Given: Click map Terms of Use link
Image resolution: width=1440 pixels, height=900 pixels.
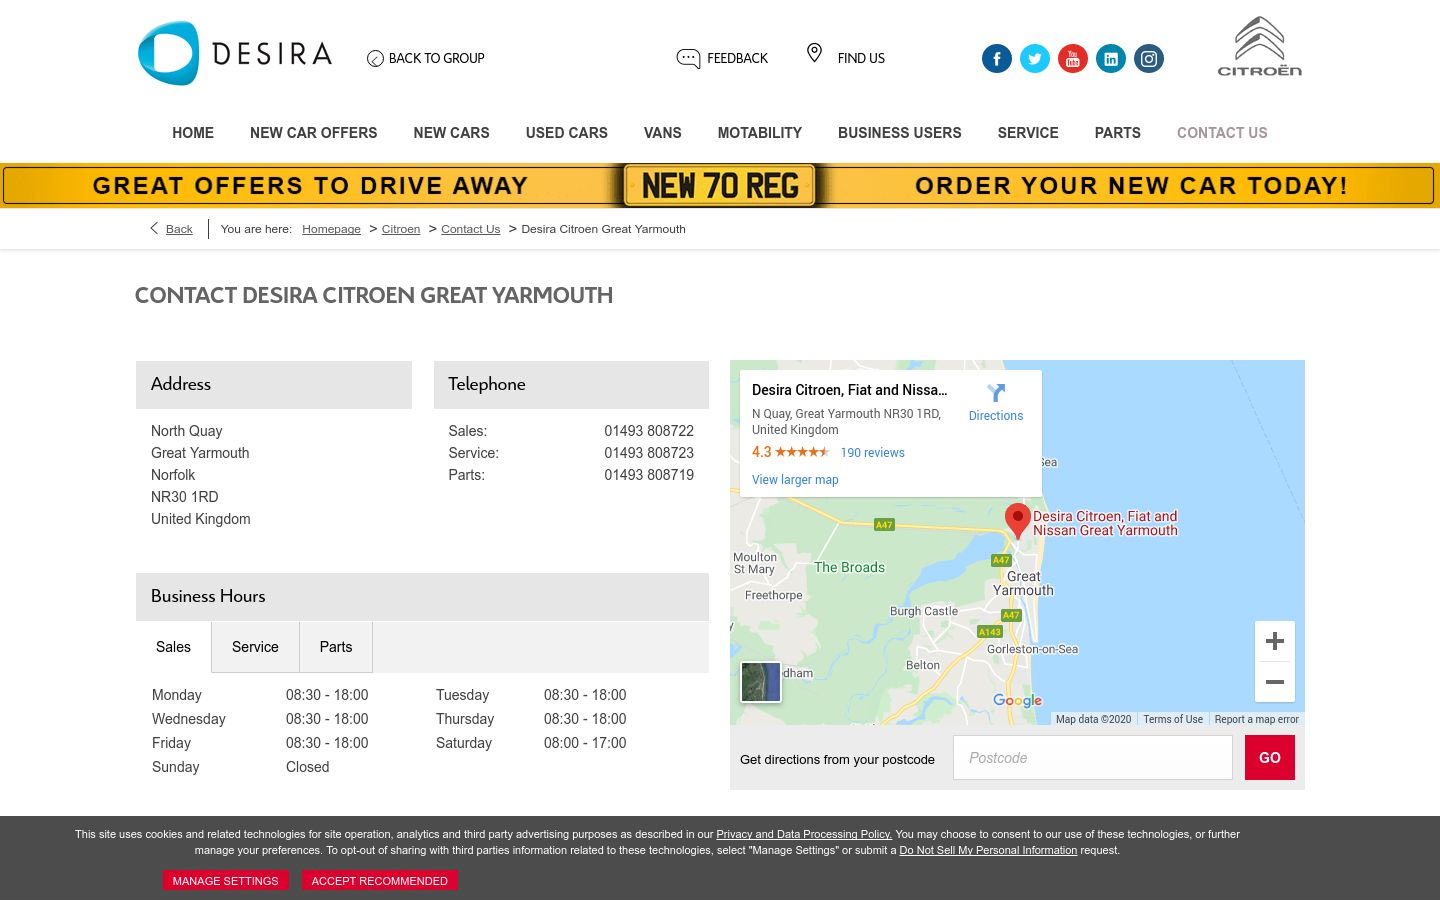Looking at the screenshot, I should click(1173, 719).
